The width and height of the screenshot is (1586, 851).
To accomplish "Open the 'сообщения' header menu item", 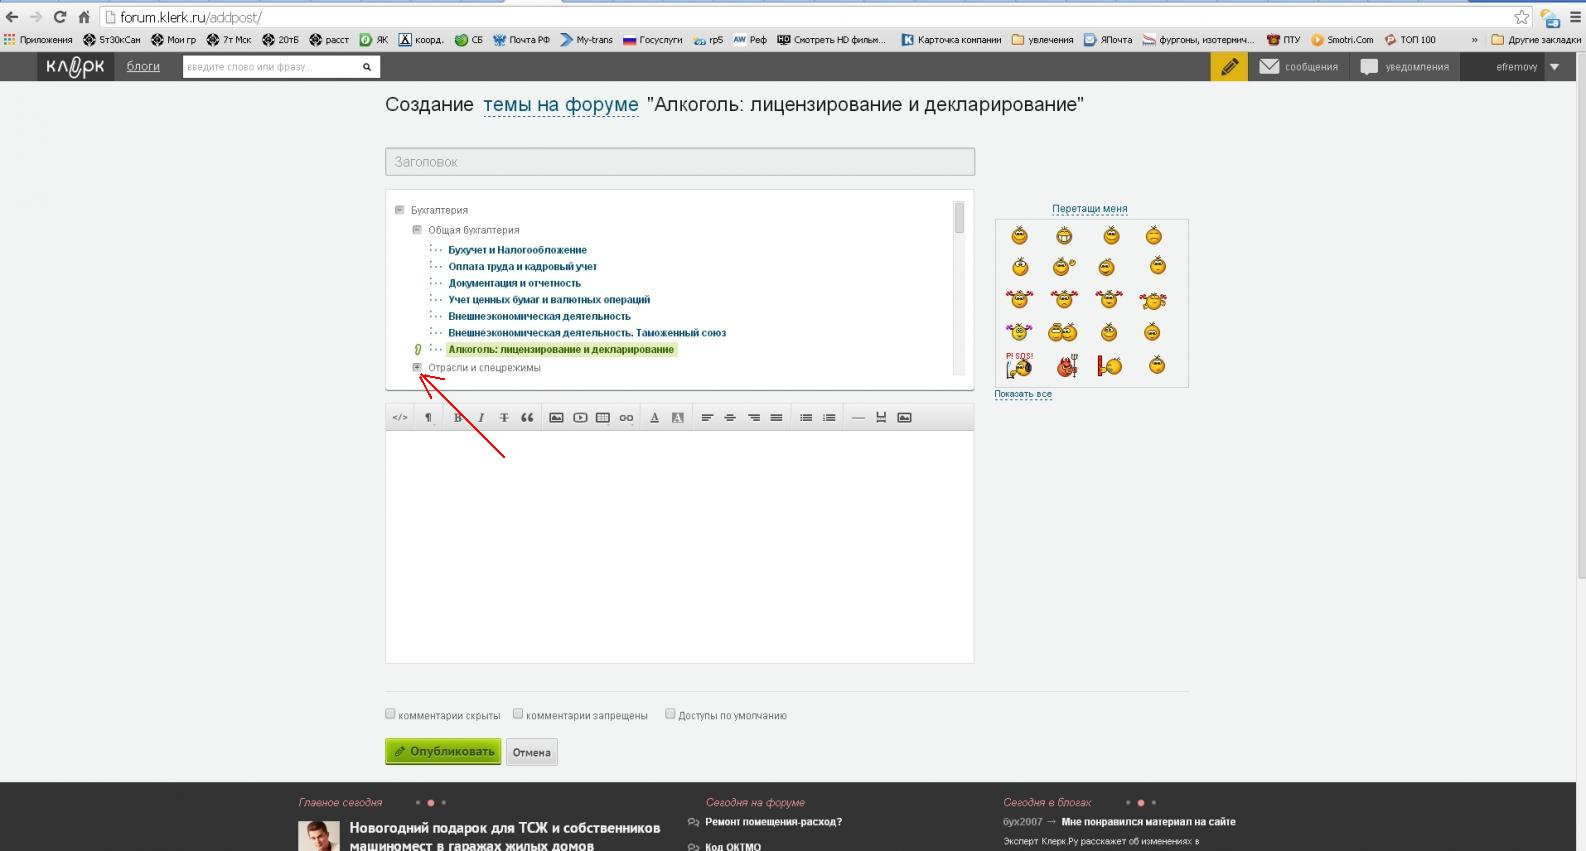I will 1299,67.
